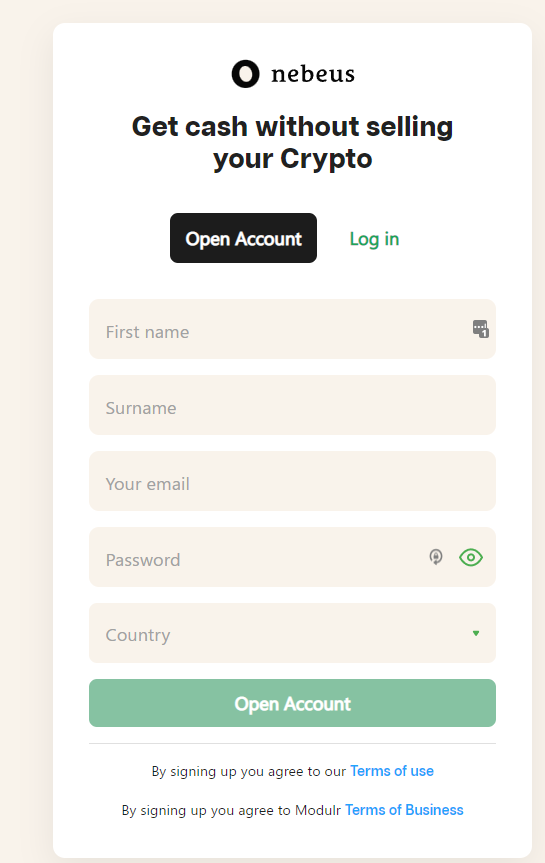Click the nebeus circular logo icon
The height and width of the screenshot is (863, 545).
(x=245, y=74)
